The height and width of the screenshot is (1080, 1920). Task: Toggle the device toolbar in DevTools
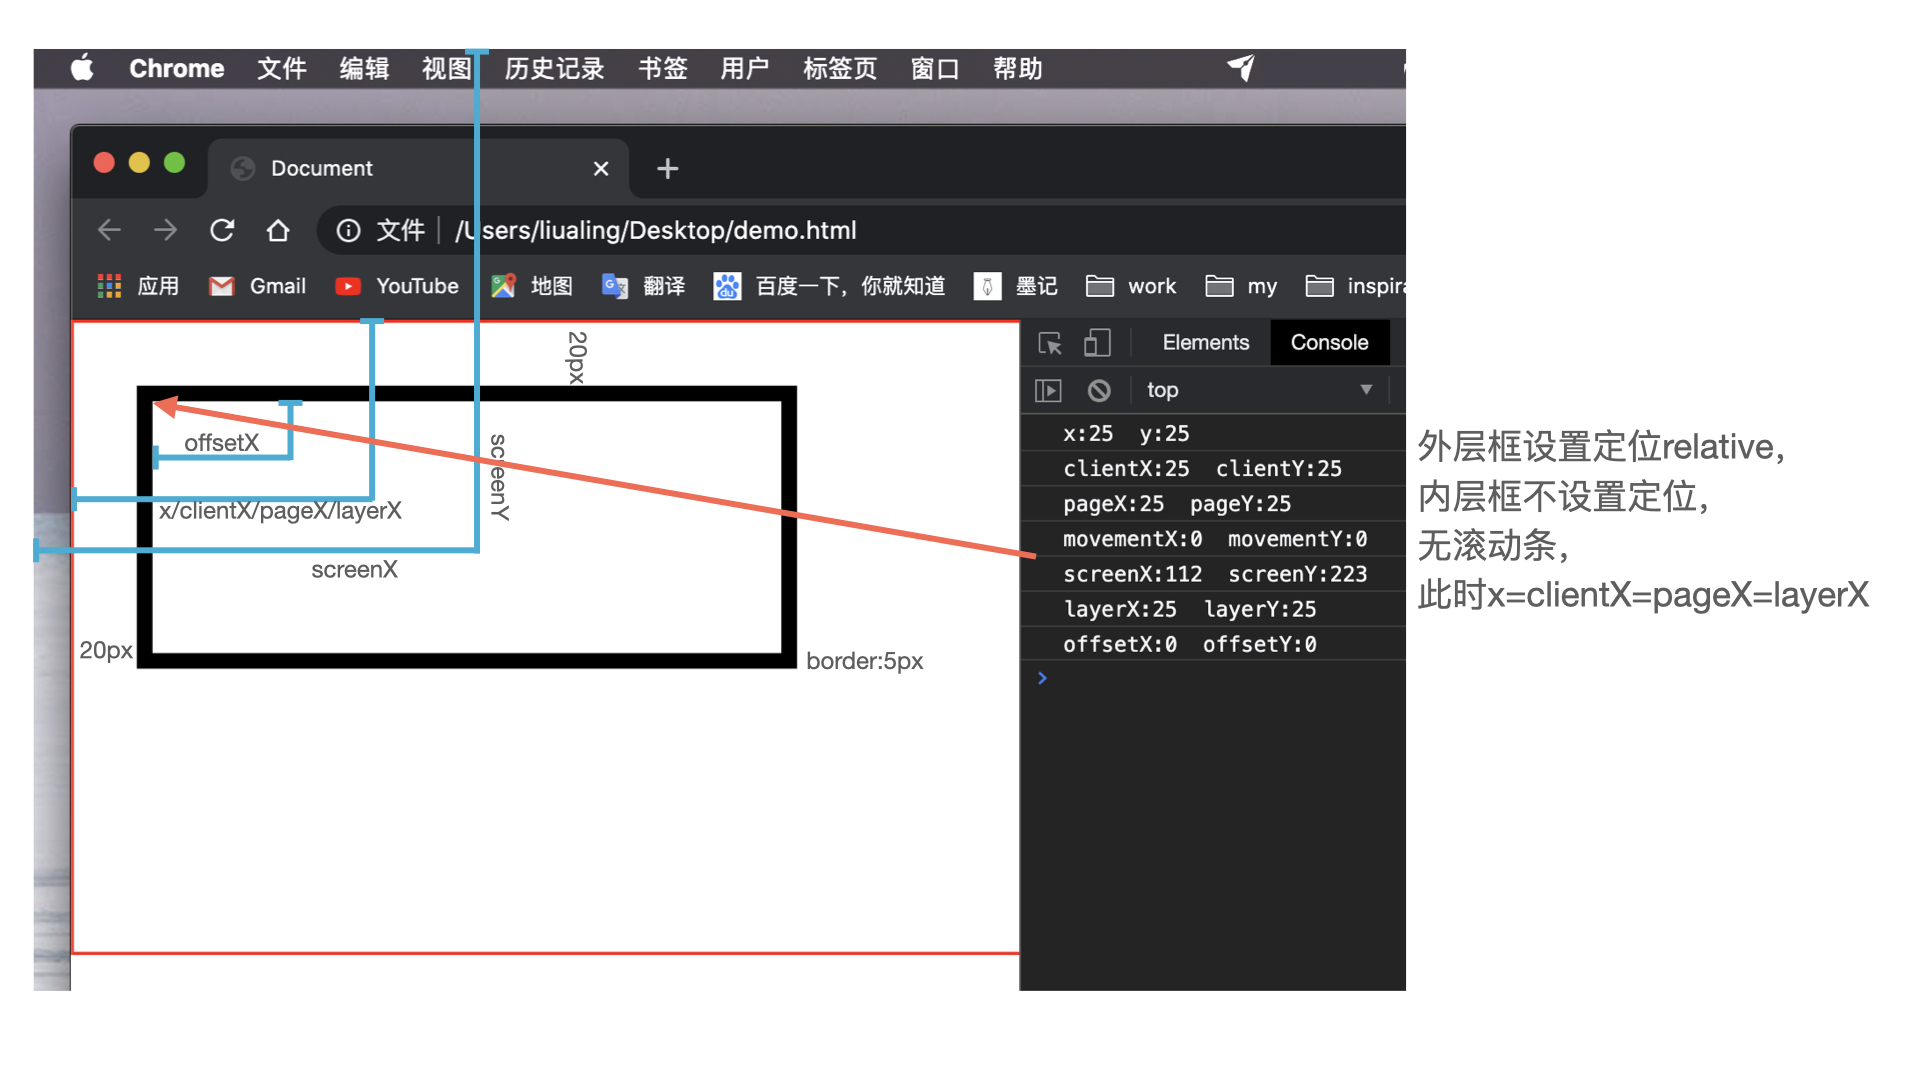[1097, 343]
